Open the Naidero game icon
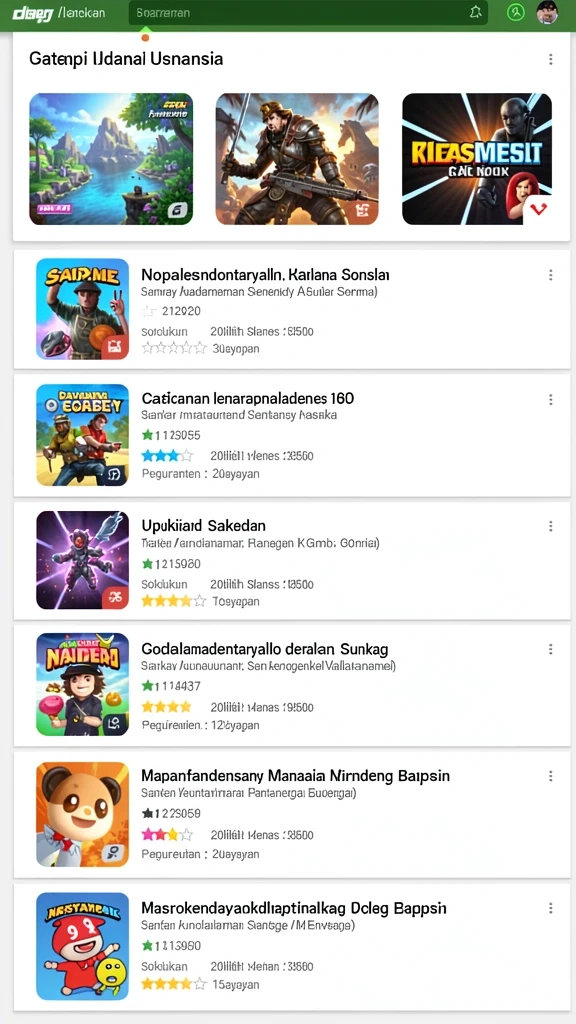This screenshot has width=576, height=1024. pos(82,684)
